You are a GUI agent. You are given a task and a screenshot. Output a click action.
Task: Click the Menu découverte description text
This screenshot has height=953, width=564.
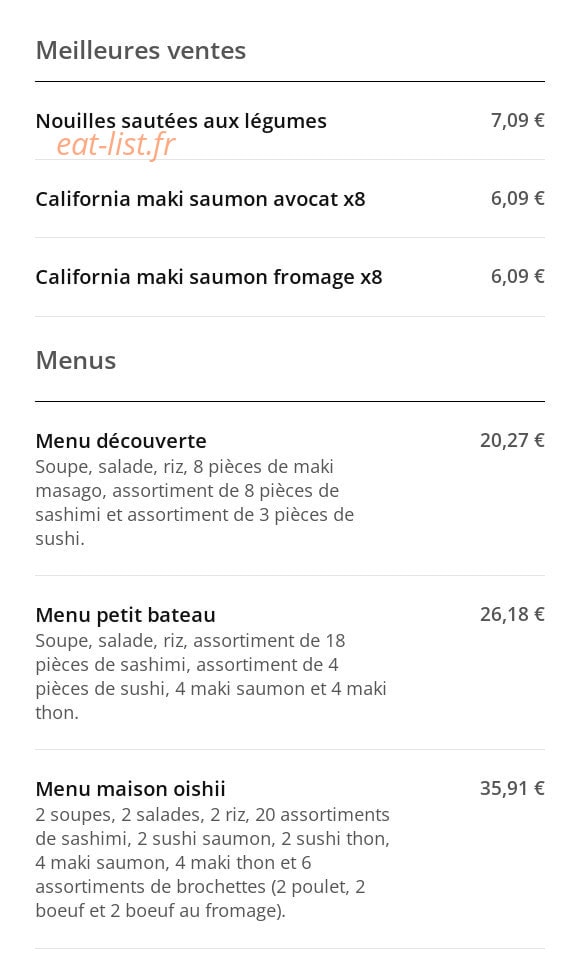coord(194,503)
